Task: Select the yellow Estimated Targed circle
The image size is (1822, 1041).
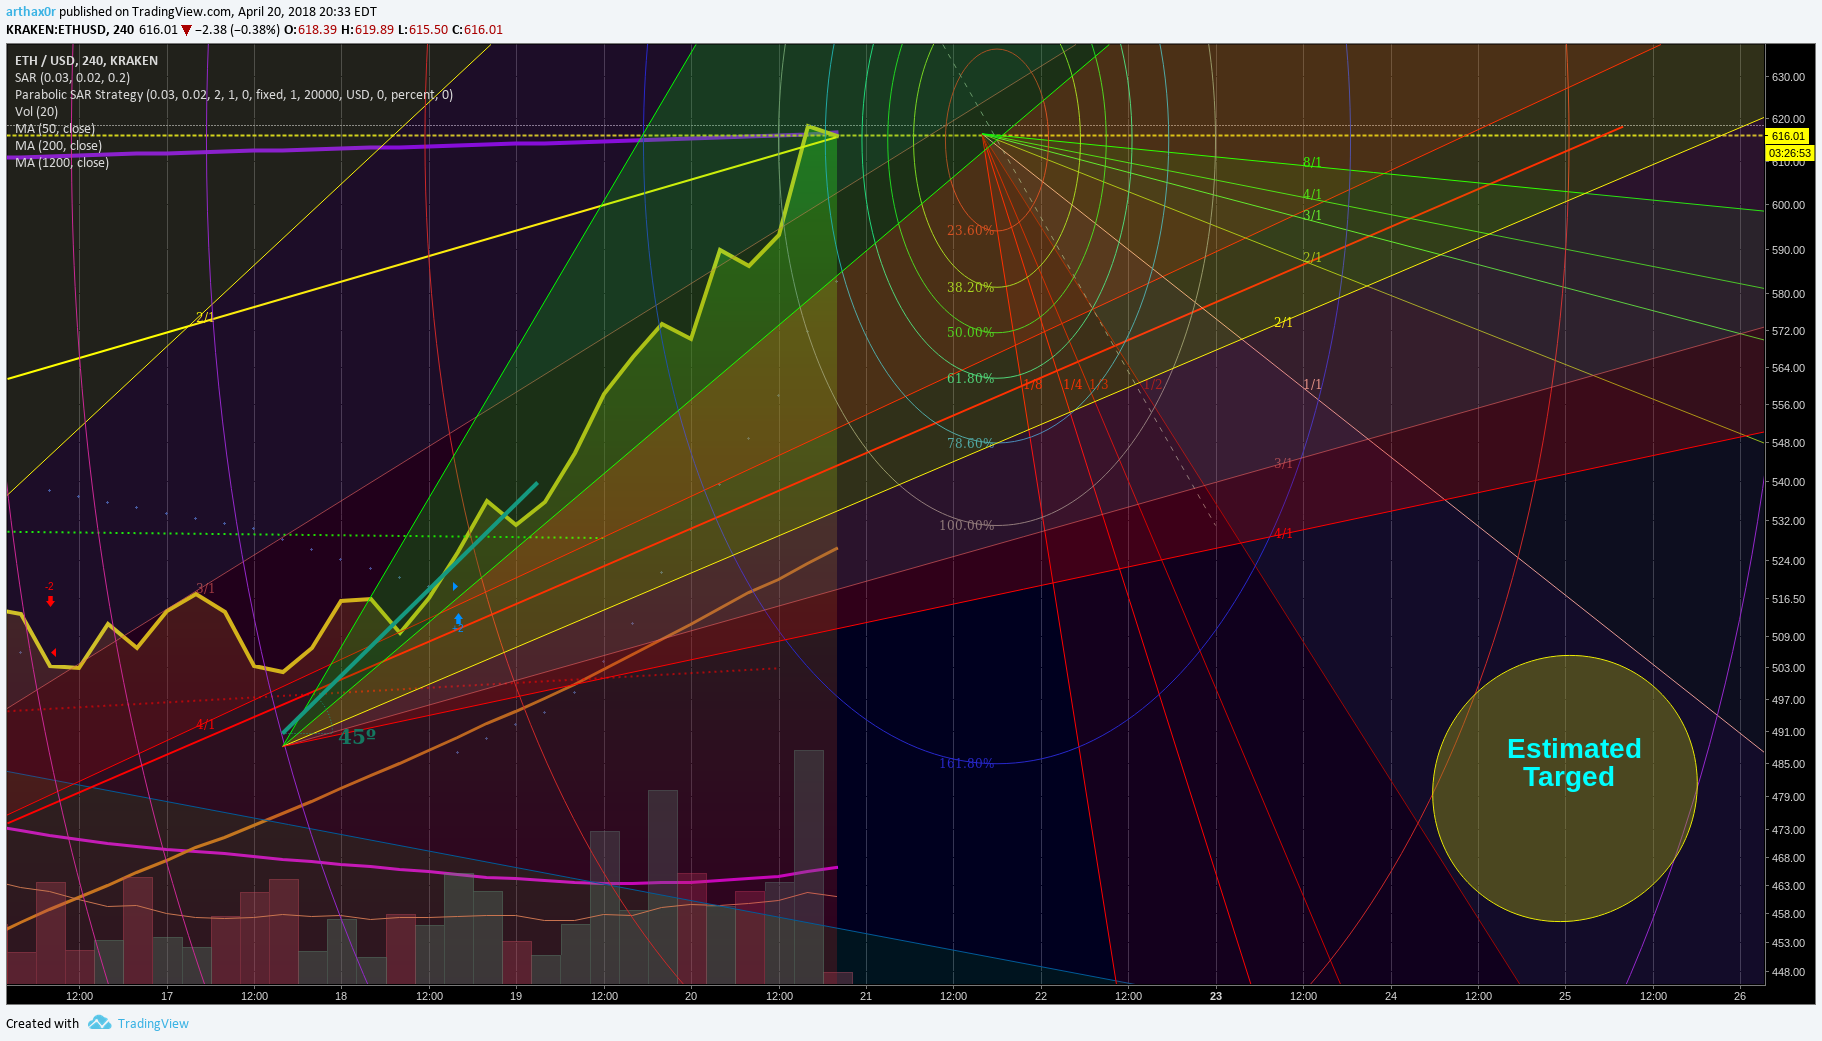Action: pos(1565,788)
